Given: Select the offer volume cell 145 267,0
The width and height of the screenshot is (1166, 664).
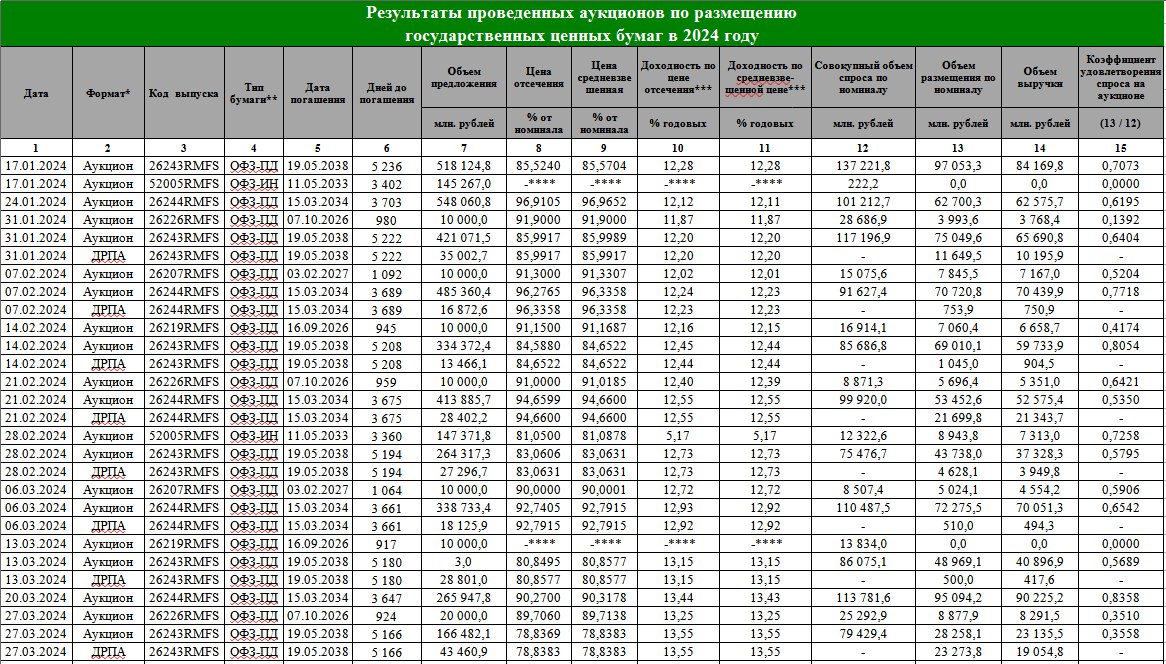Looking at the screenshot, I should pos(464,184).
